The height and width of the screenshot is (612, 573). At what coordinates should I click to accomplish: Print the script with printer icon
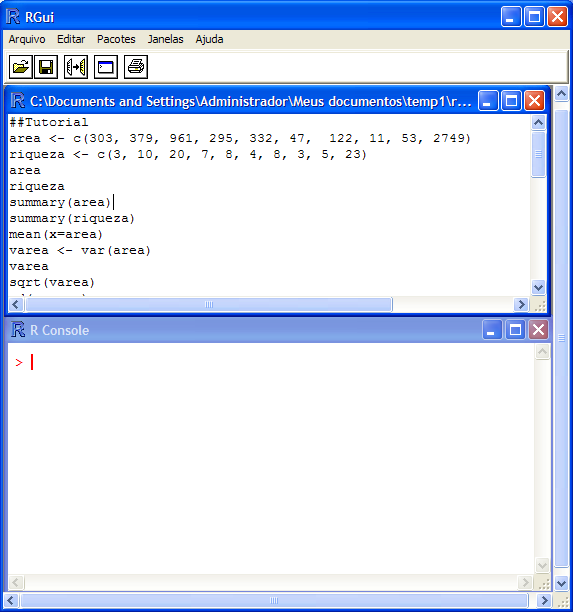coord(136,67)
